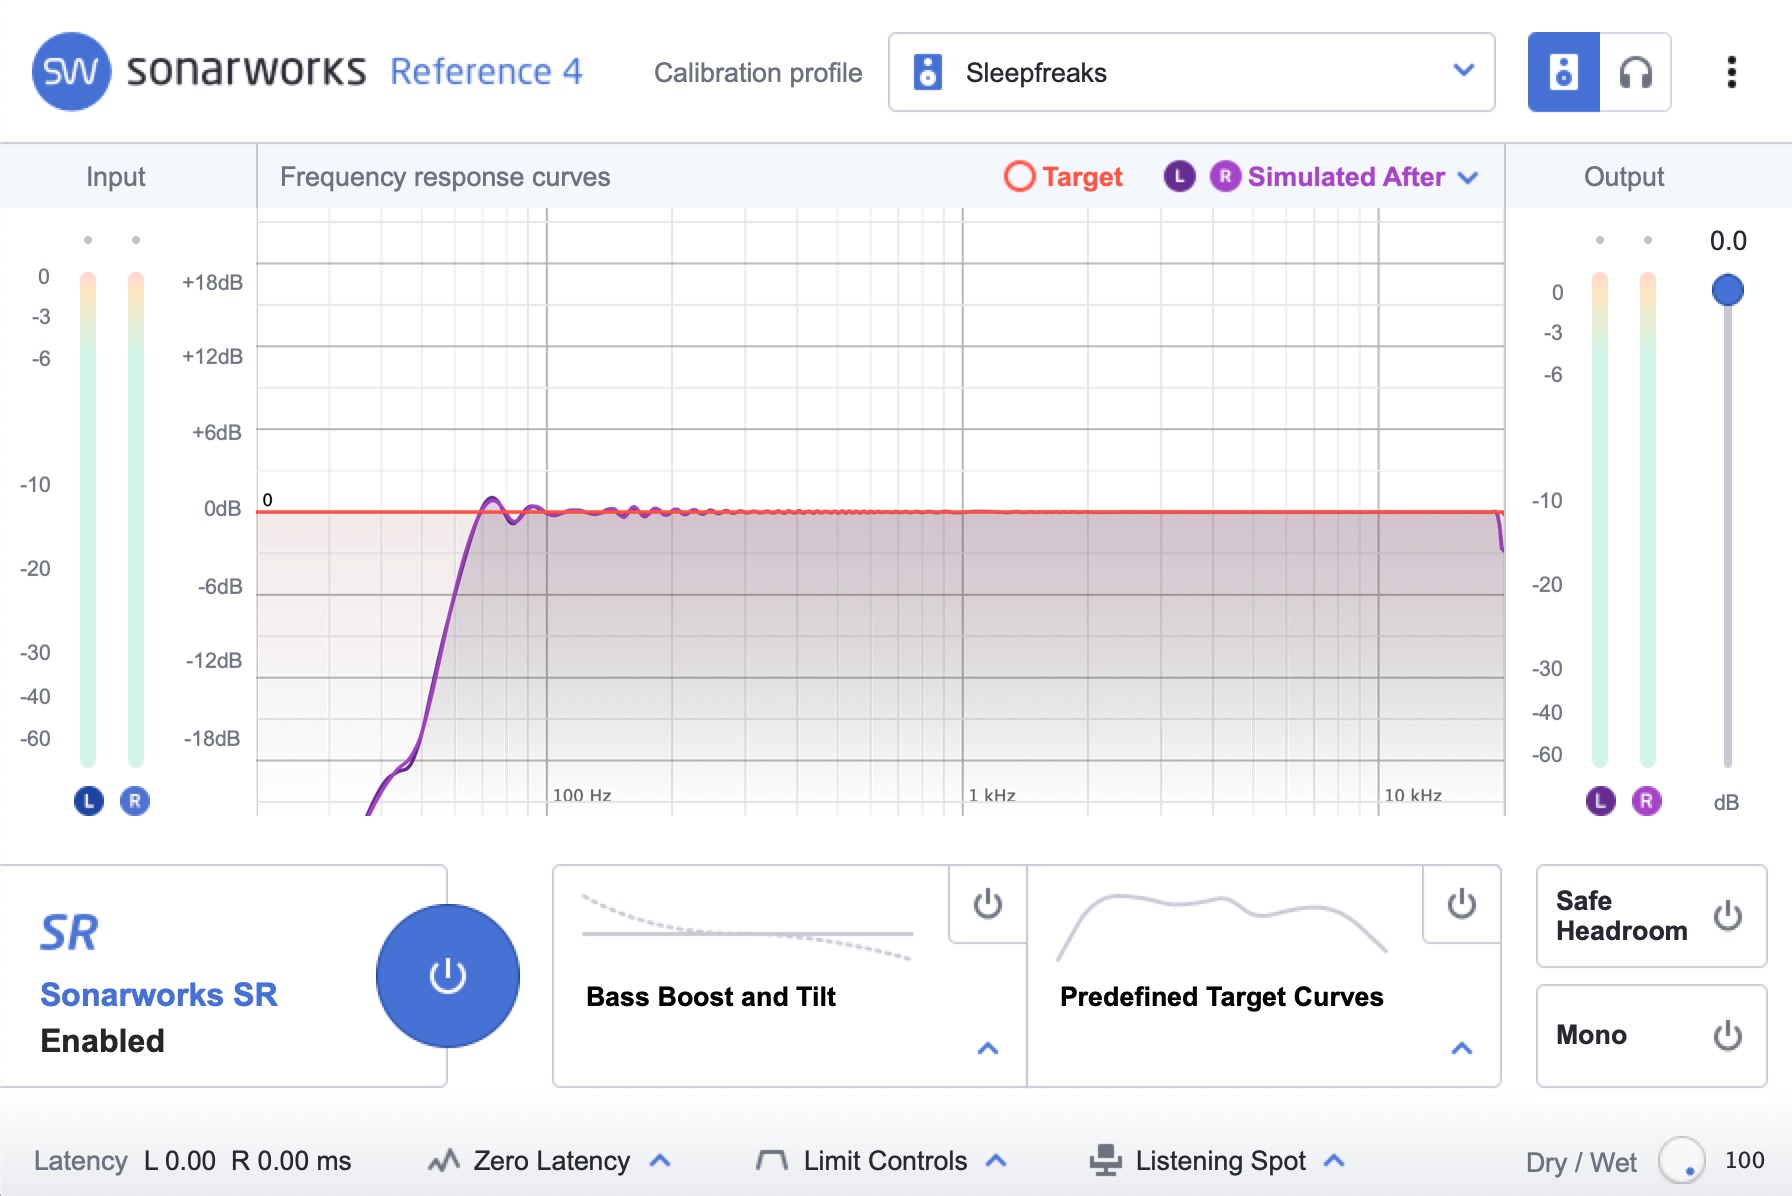This screenshot has height=1196, width=1792.
Task: Enable Bass Boost and Tilt power button
Action: tap(987, 904)
